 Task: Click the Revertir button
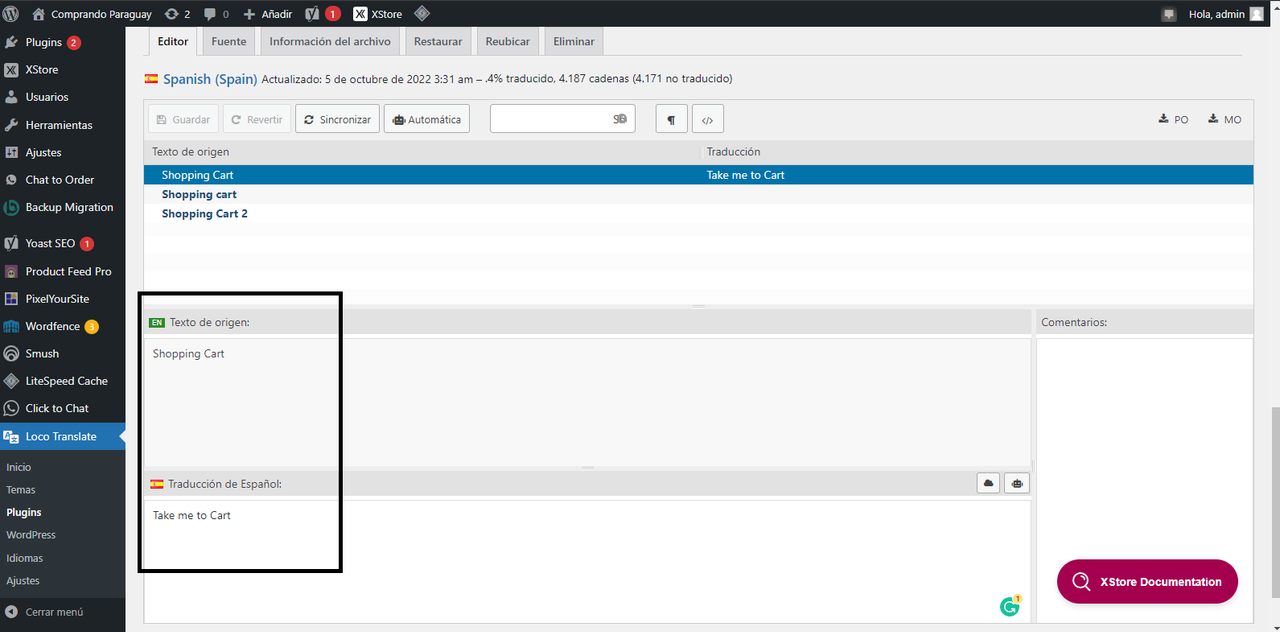(256, 119)
